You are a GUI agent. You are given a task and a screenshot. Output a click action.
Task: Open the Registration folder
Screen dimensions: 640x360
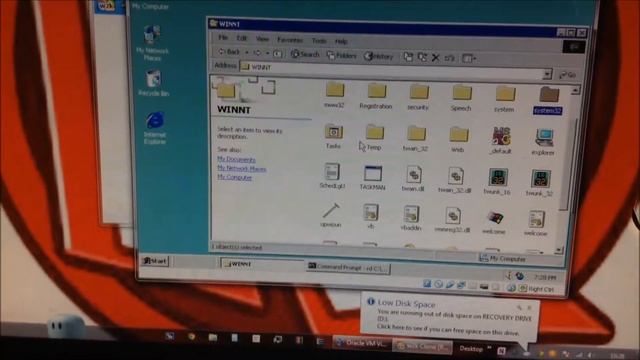tap(376, 96)
